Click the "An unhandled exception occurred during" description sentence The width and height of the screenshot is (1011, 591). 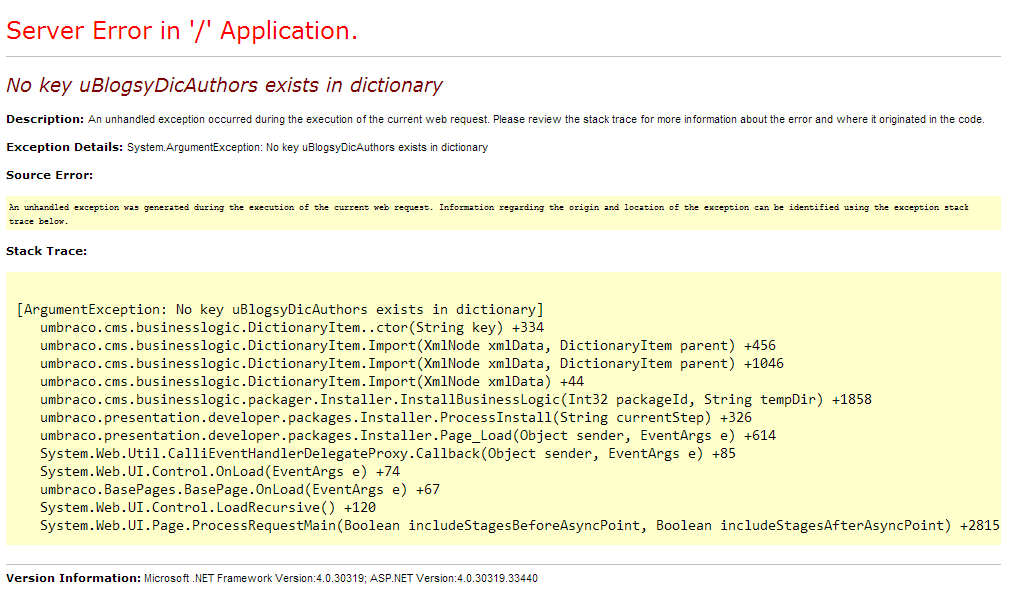536,119
